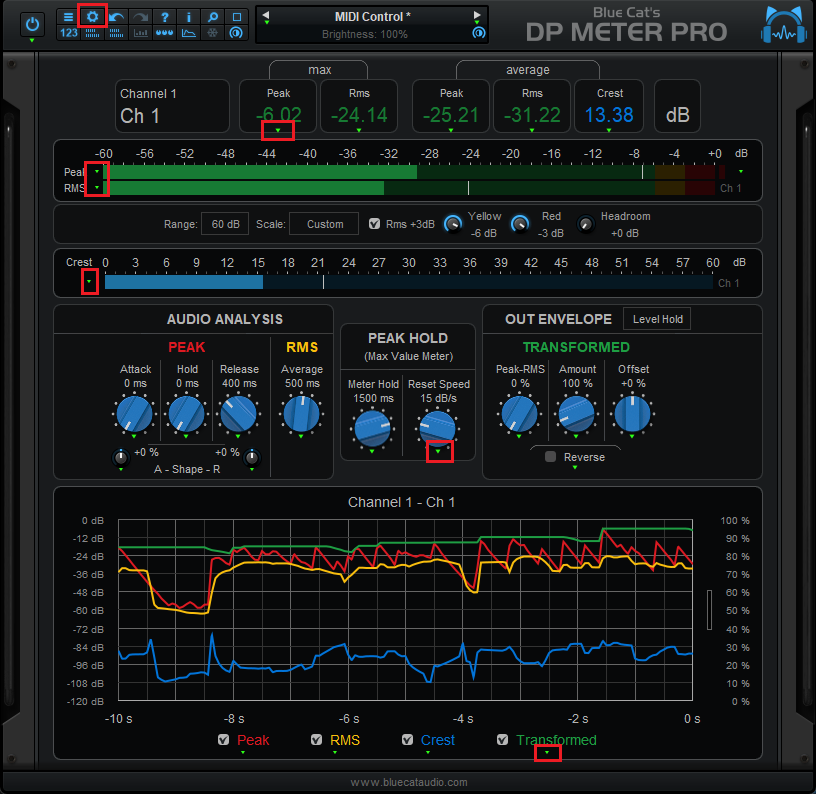Click the circle icon beside Brightness preset display
The width and height of the screenshot is (816, 794).
pos(479,33)
